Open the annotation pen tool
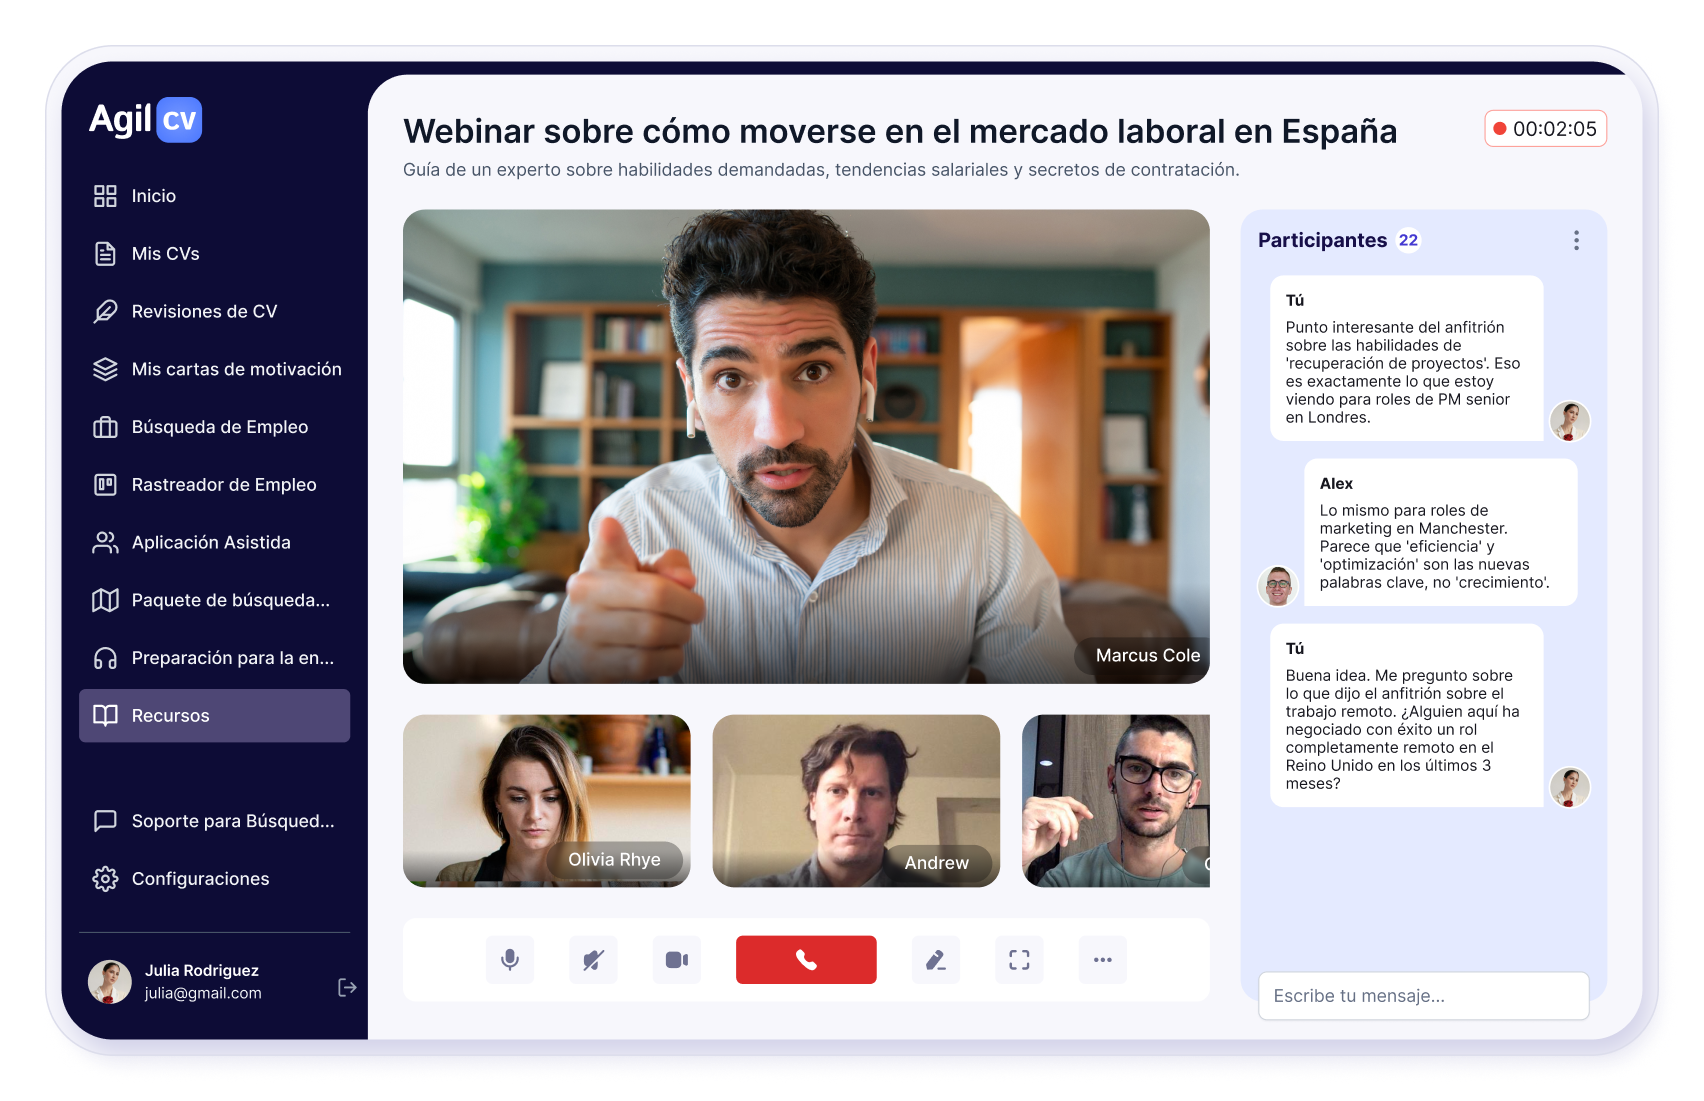Viewport: 1704px width, 1101px height. [936, 959]
